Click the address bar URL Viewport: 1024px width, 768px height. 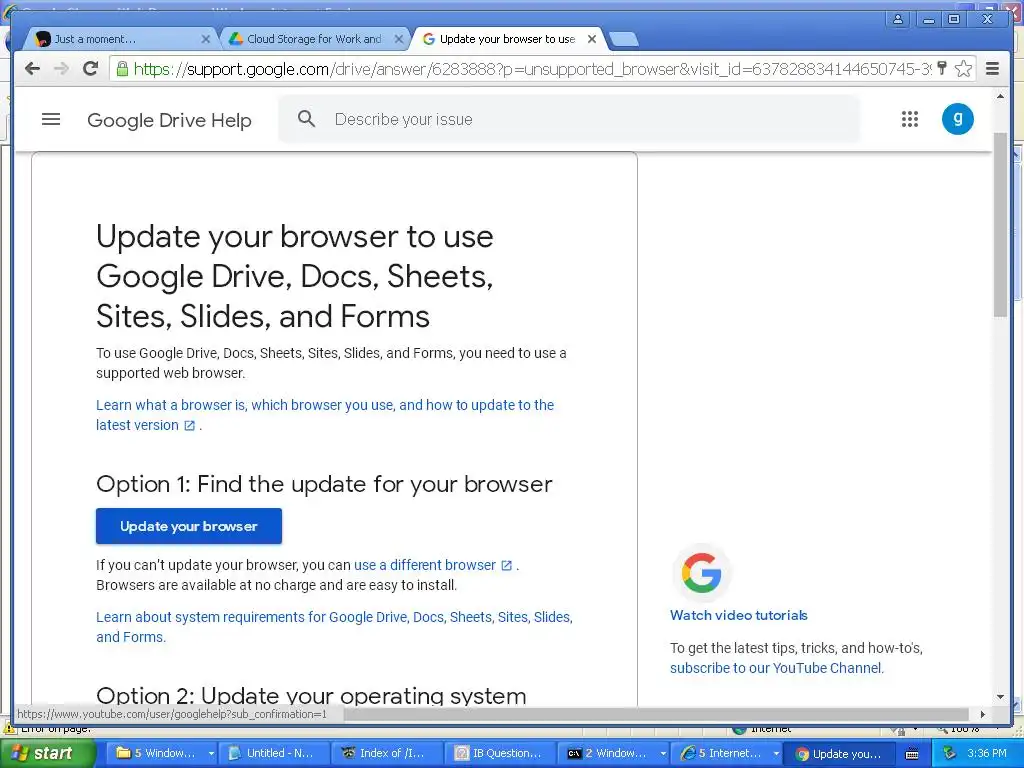coord(532,69)
